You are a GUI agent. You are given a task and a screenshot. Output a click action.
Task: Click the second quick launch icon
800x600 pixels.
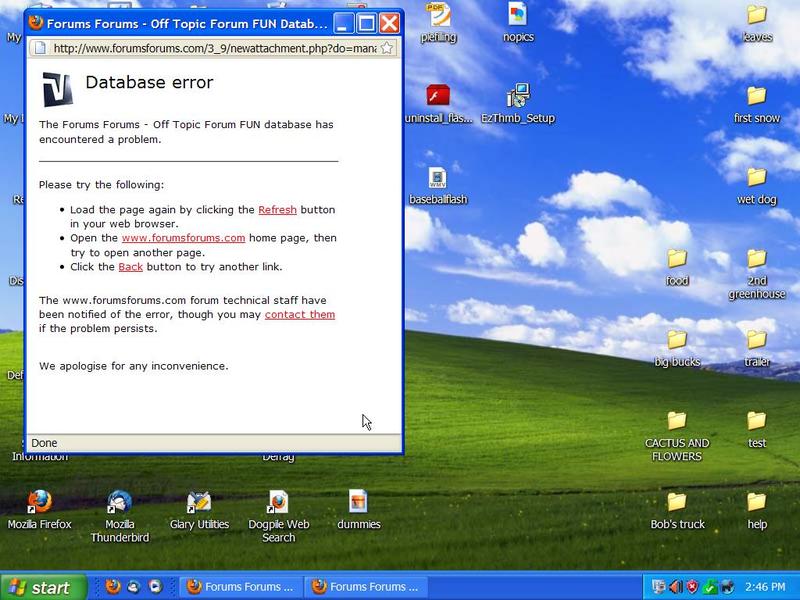[134, 586]
